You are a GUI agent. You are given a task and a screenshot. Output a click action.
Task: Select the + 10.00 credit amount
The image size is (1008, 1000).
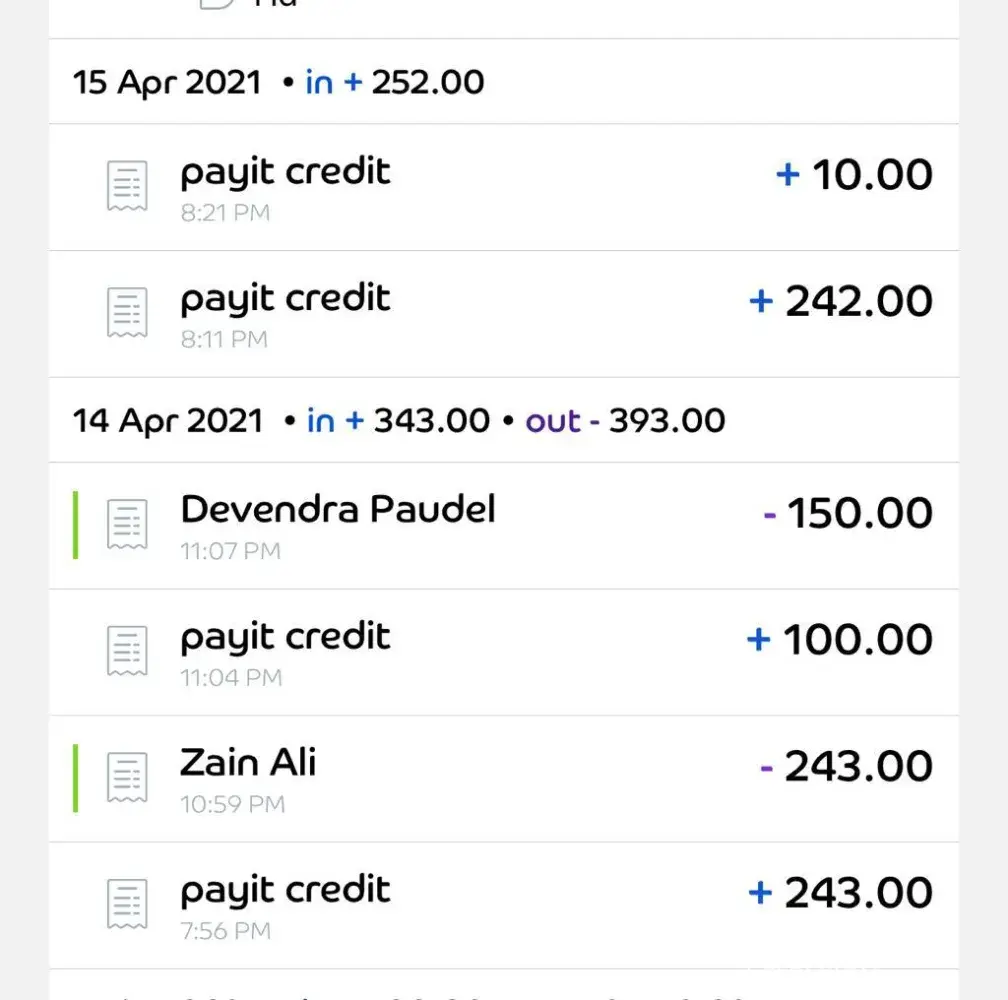point(854,175)
